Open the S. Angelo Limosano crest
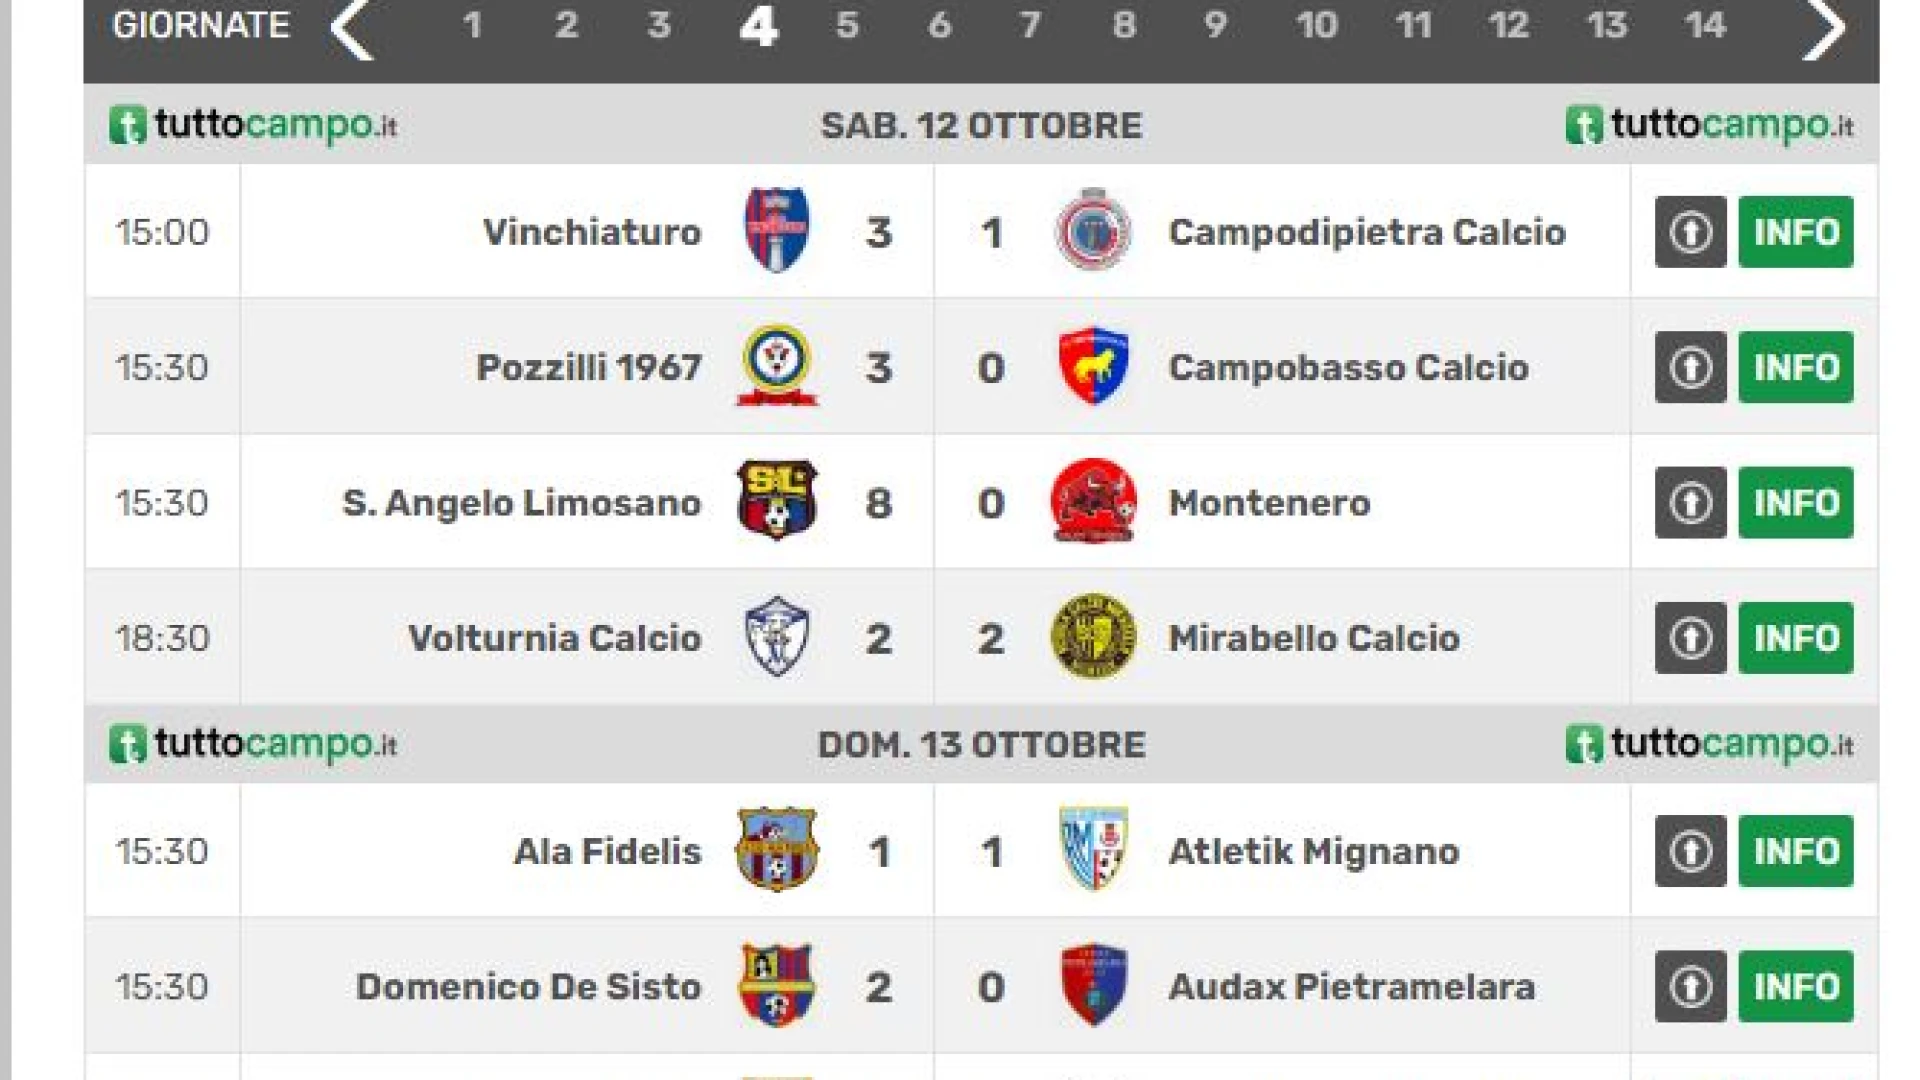The image size is (1920, 1080). coord(777,500)
